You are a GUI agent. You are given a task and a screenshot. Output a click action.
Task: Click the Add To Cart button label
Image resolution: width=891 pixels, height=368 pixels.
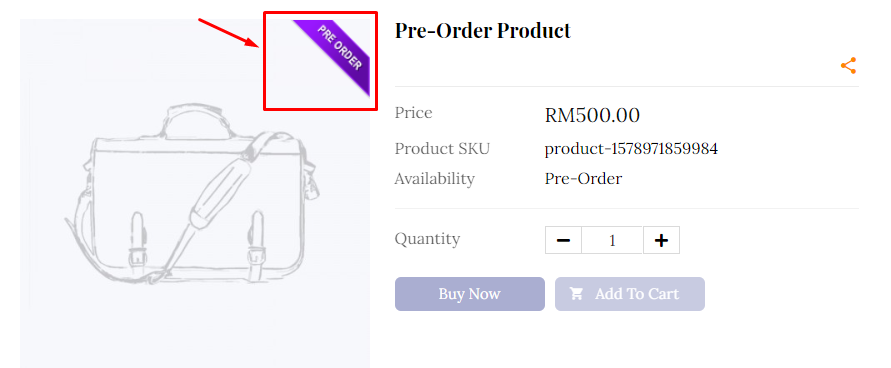[636, 294]
